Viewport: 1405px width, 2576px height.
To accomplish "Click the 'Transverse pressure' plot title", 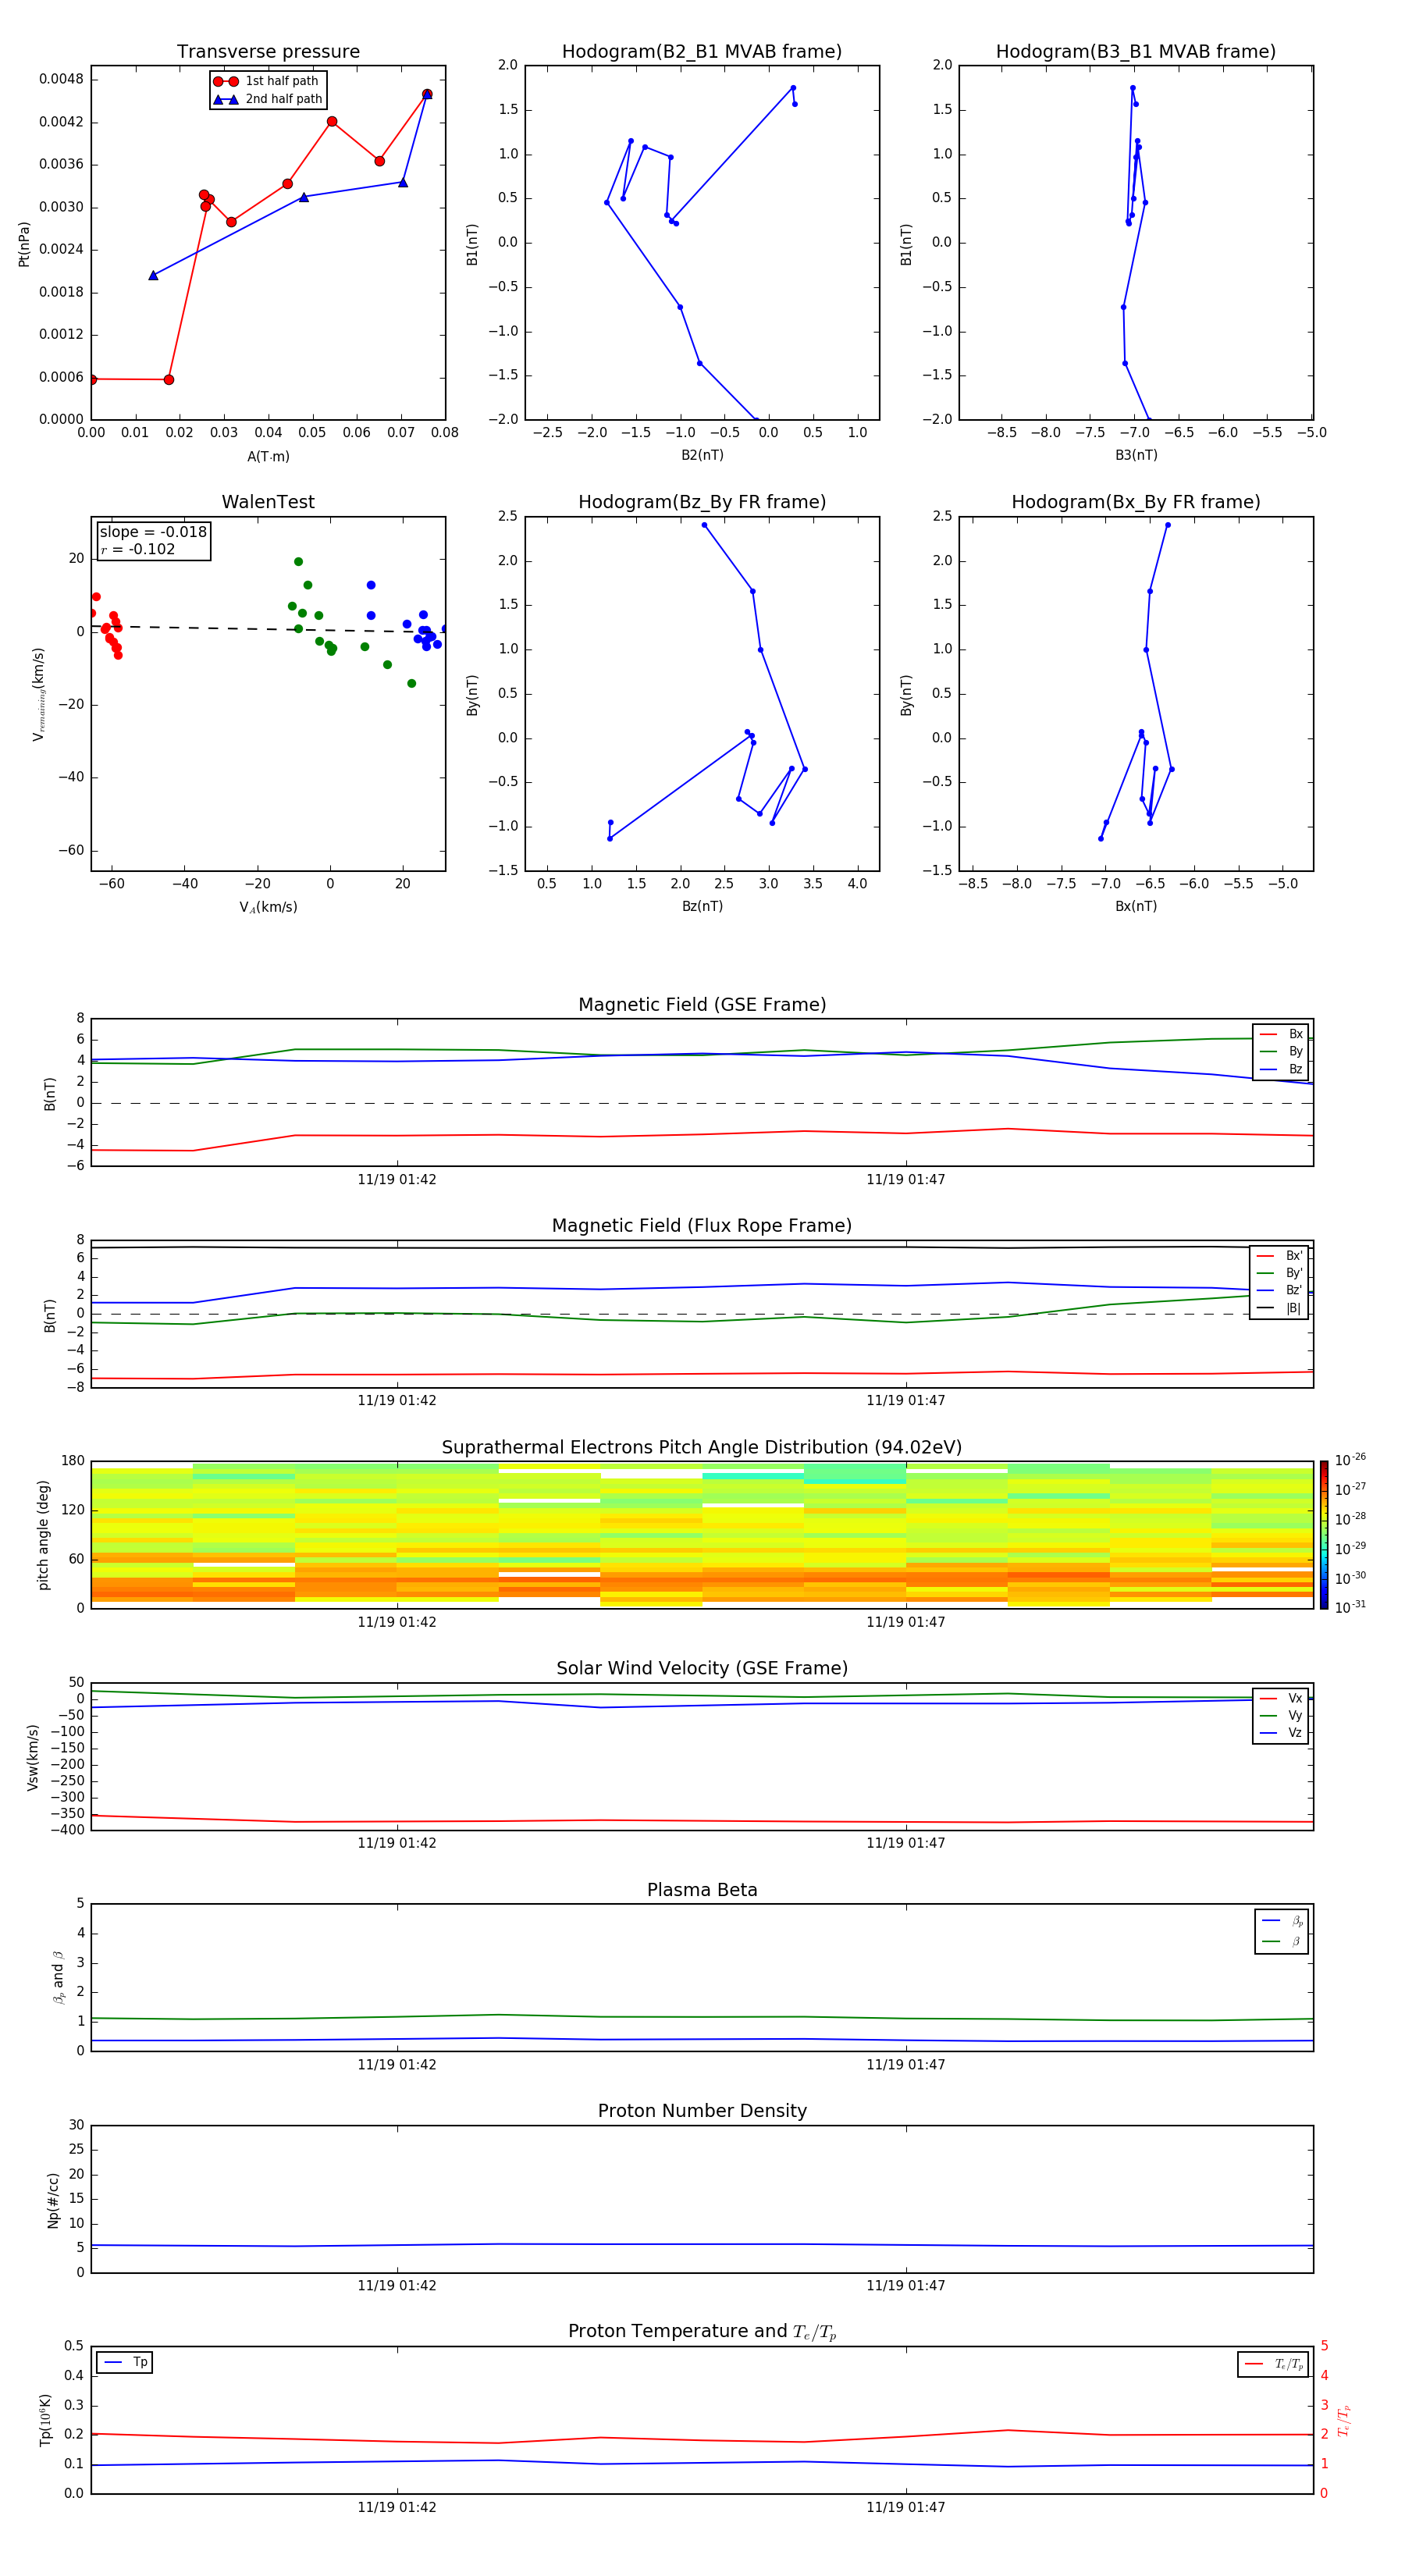I will 268,52.
